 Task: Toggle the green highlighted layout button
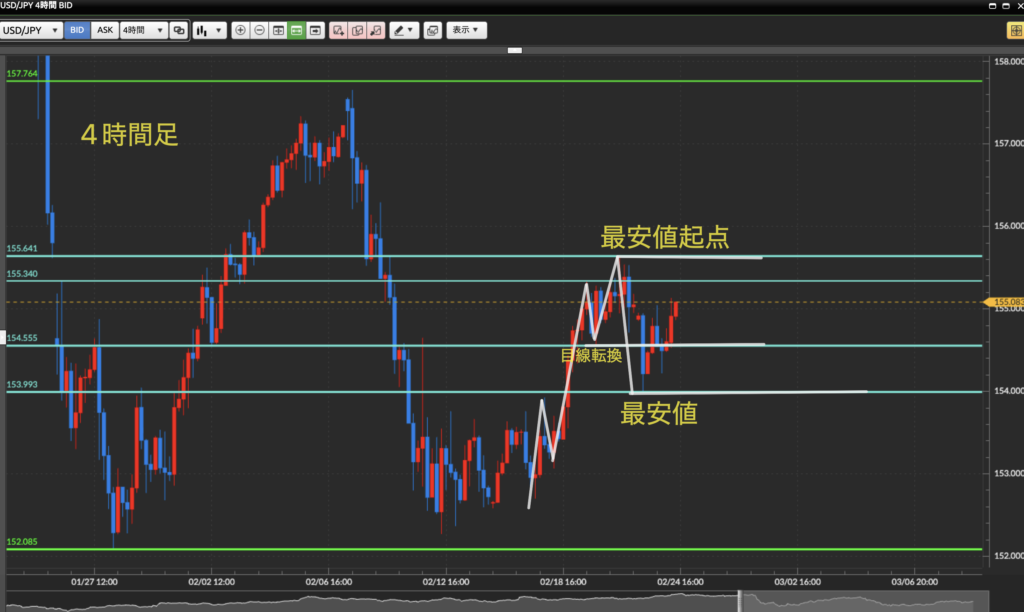click(297, 31)
